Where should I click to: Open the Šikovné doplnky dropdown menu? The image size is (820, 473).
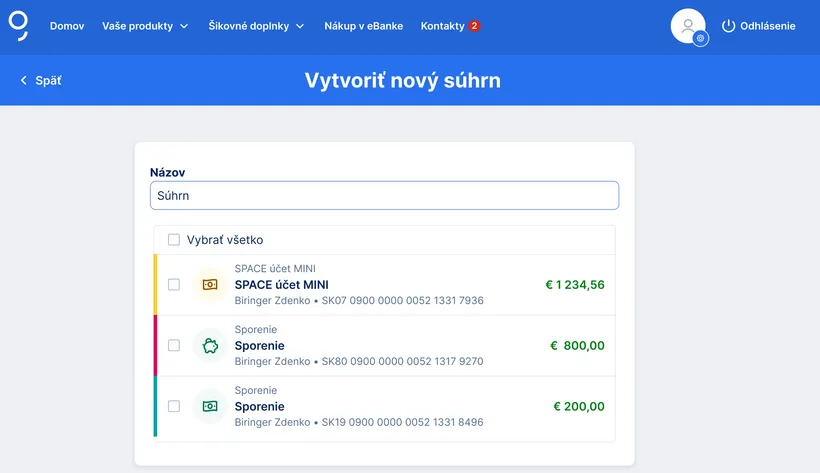pos(256,26)
